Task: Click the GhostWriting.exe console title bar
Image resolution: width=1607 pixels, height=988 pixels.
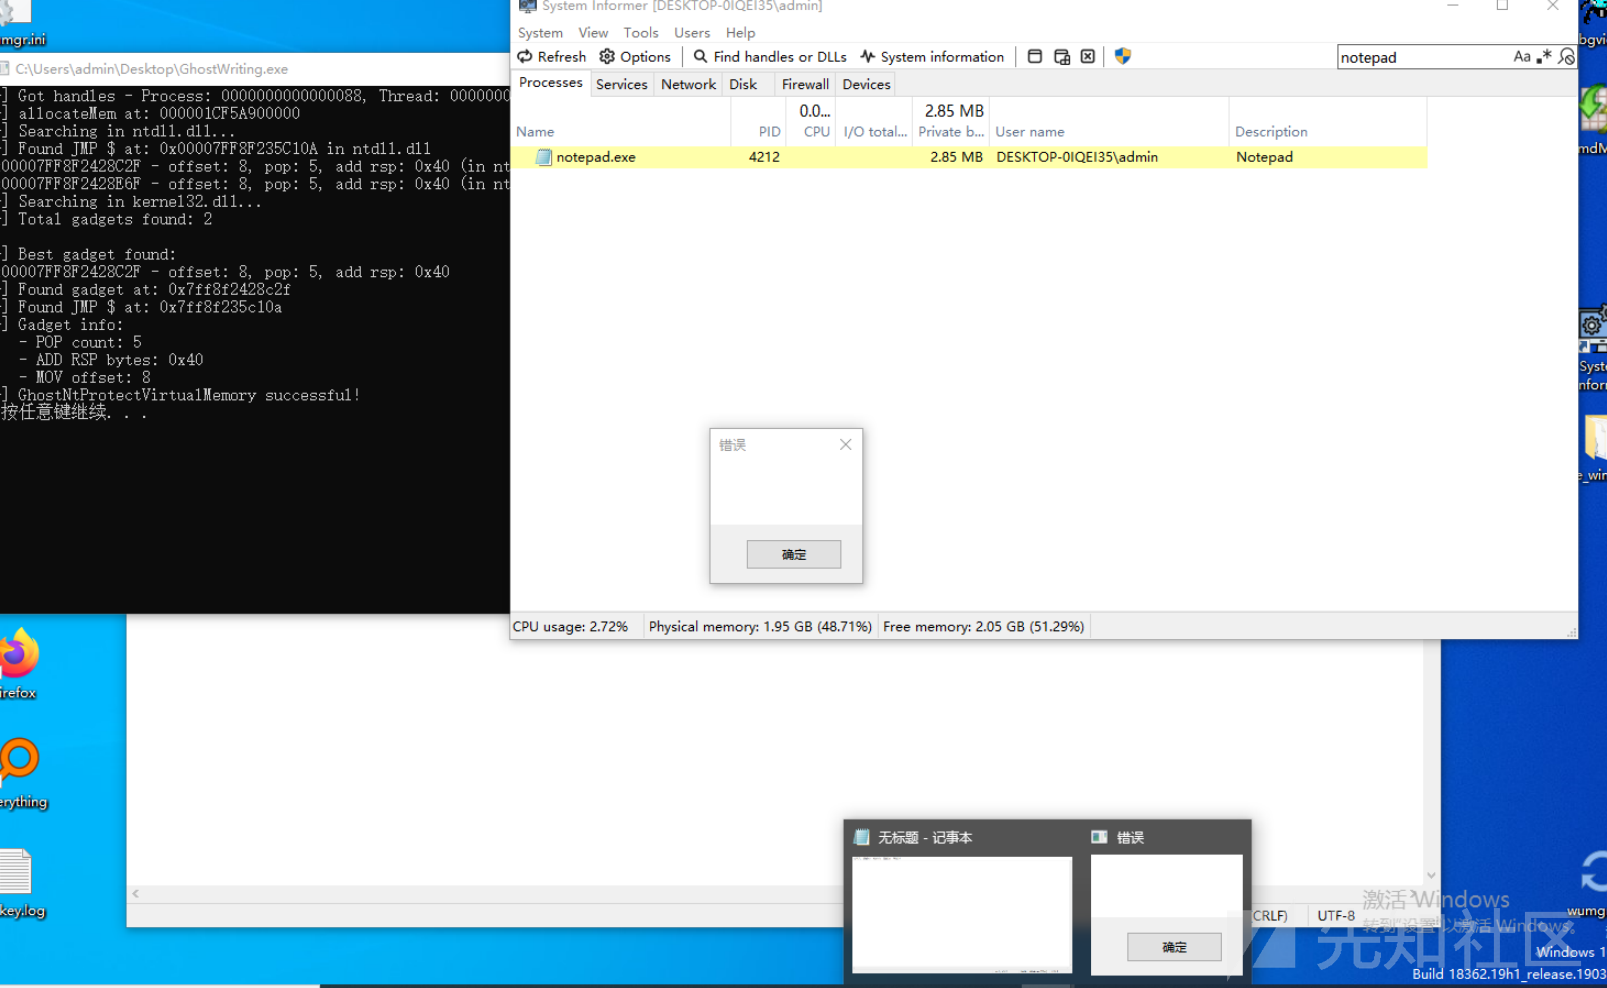Action: pyautogui.click(x=255, y=69)
